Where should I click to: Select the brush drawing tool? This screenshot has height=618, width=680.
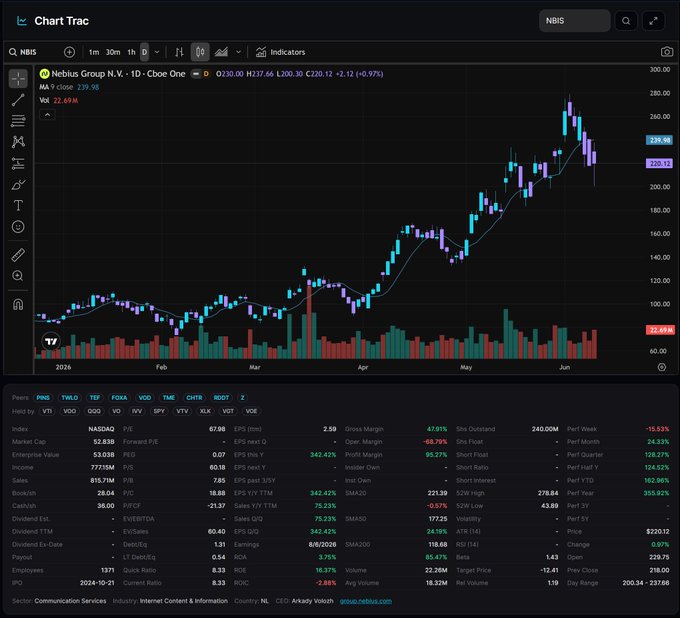18,185
